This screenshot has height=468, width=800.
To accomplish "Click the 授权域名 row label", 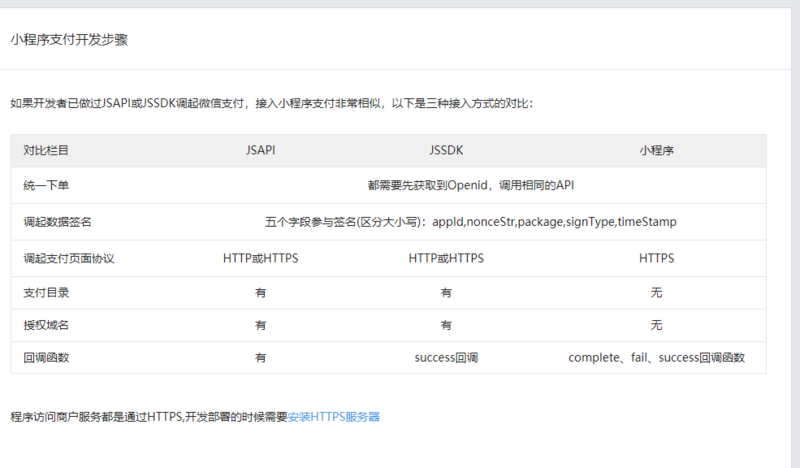I will coord(46,325).
